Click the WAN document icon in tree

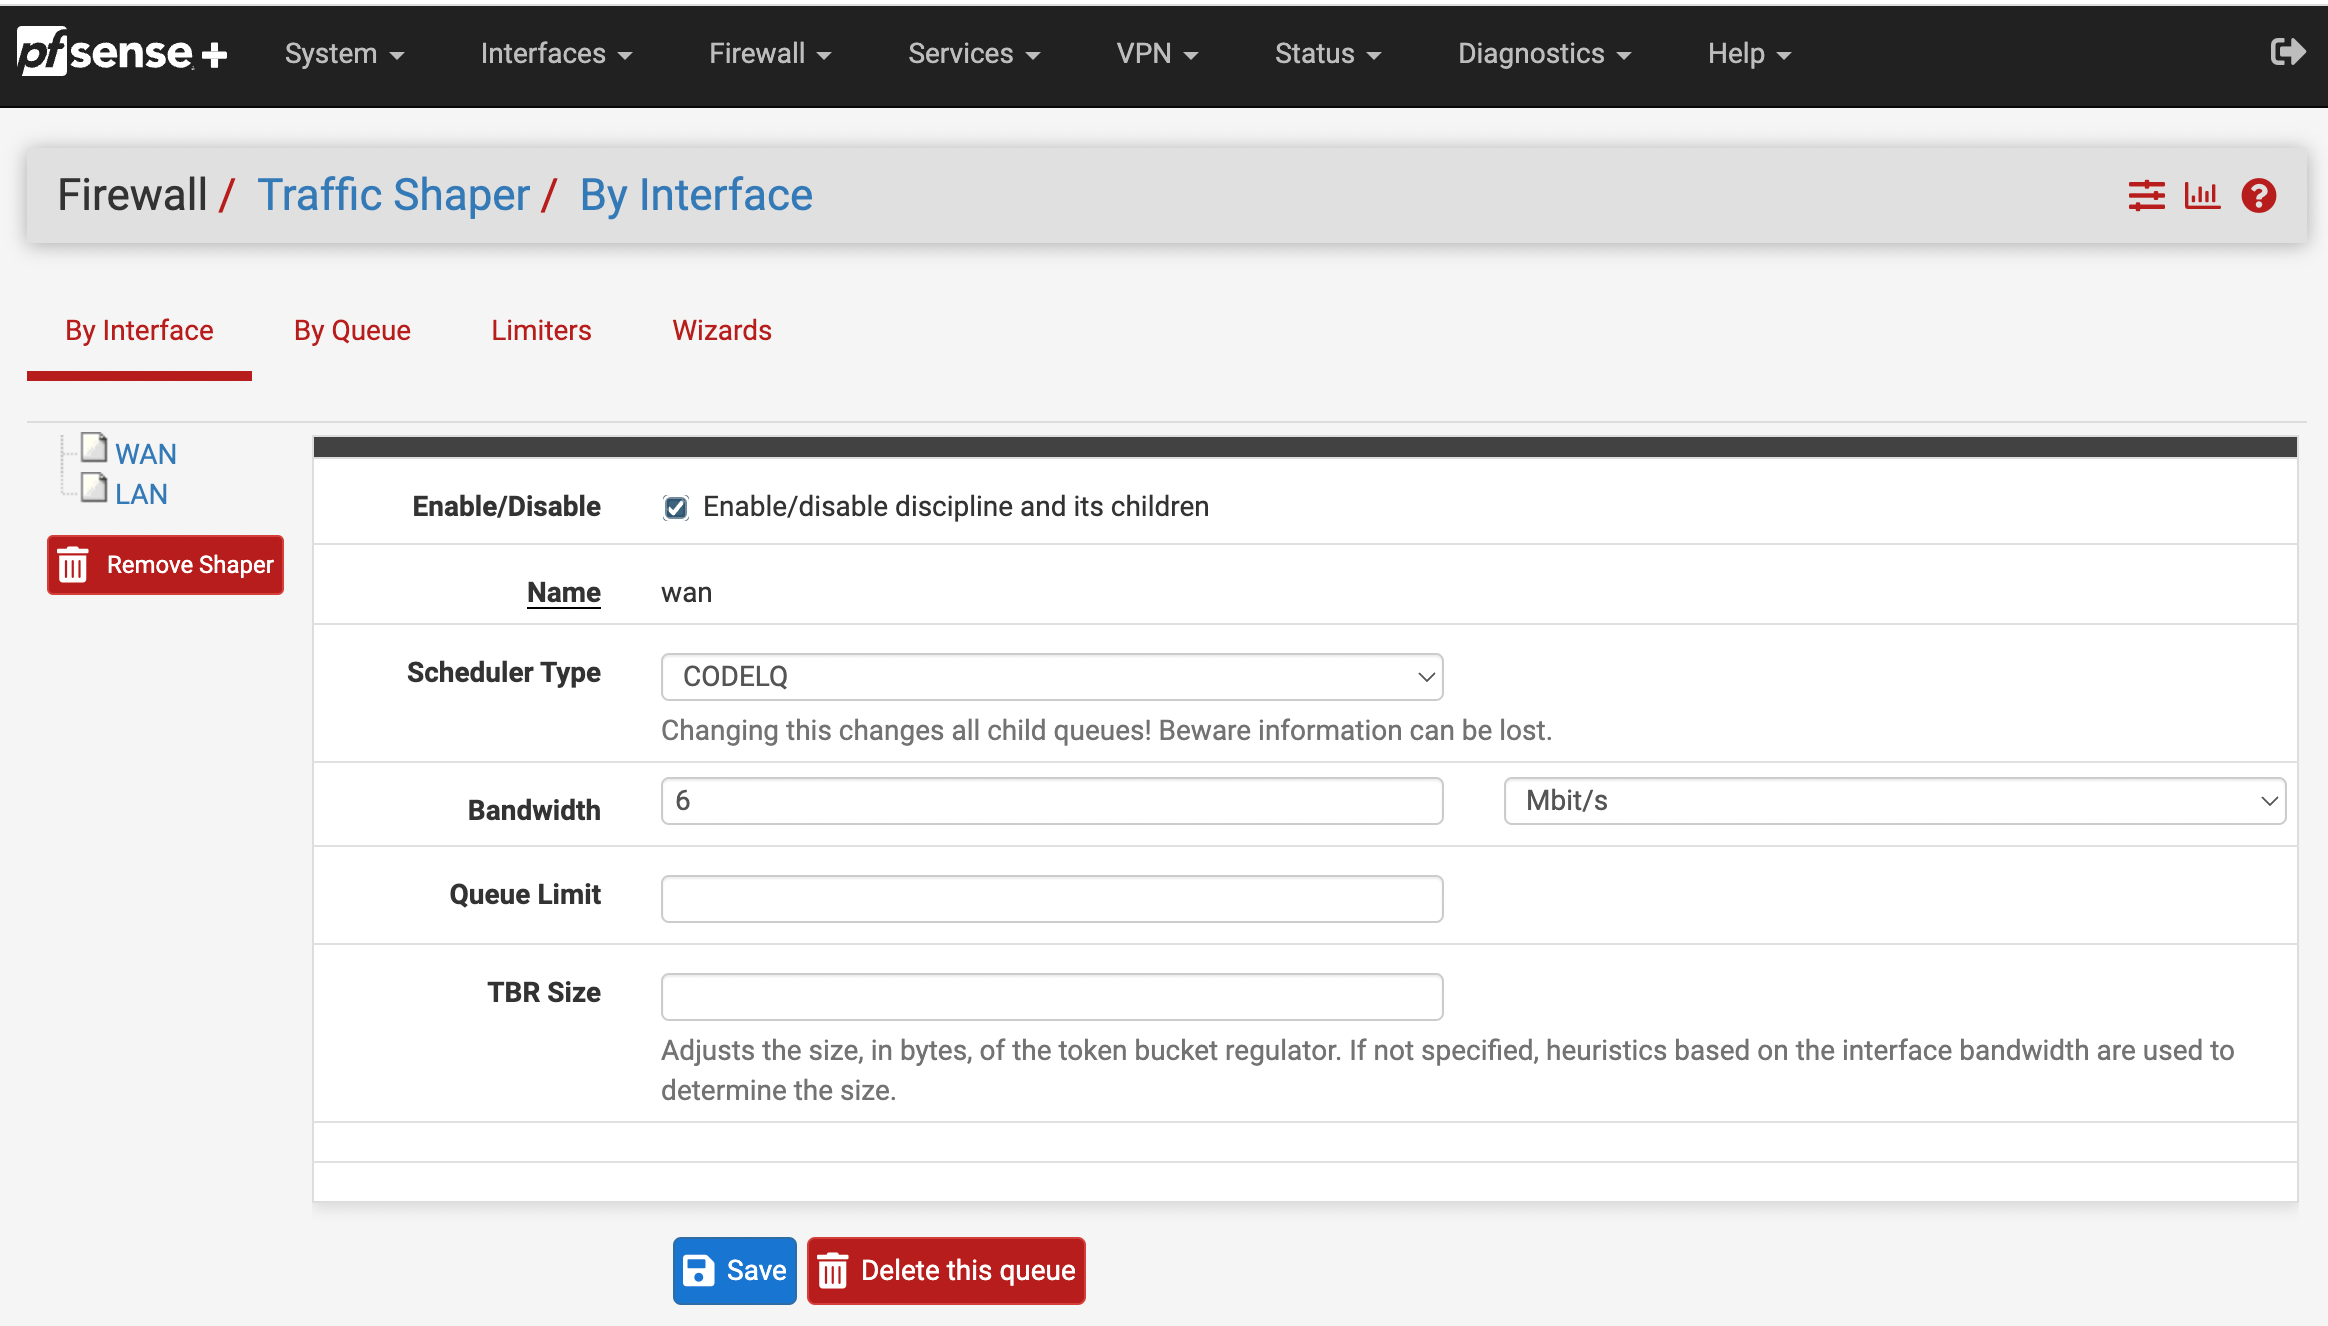tap(94, 448)
